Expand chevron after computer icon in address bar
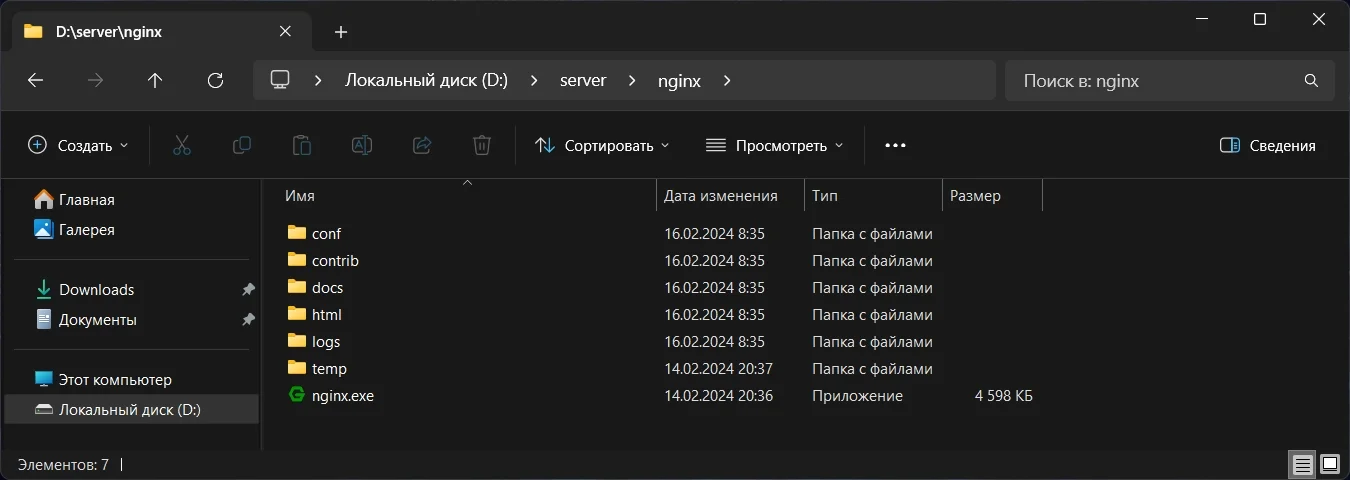This screenshot has width=1350, height=480. click(x=318, y=80)
